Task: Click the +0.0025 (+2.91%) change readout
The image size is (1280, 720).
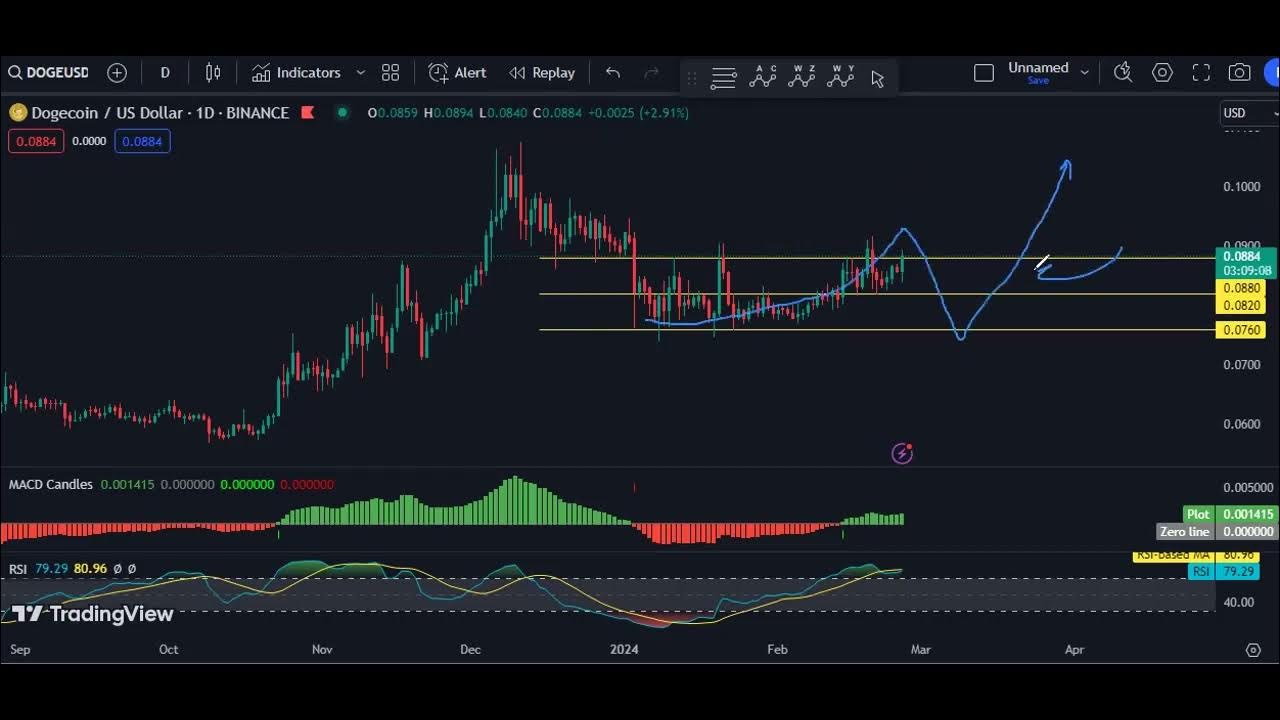Action: pos(638,113)
